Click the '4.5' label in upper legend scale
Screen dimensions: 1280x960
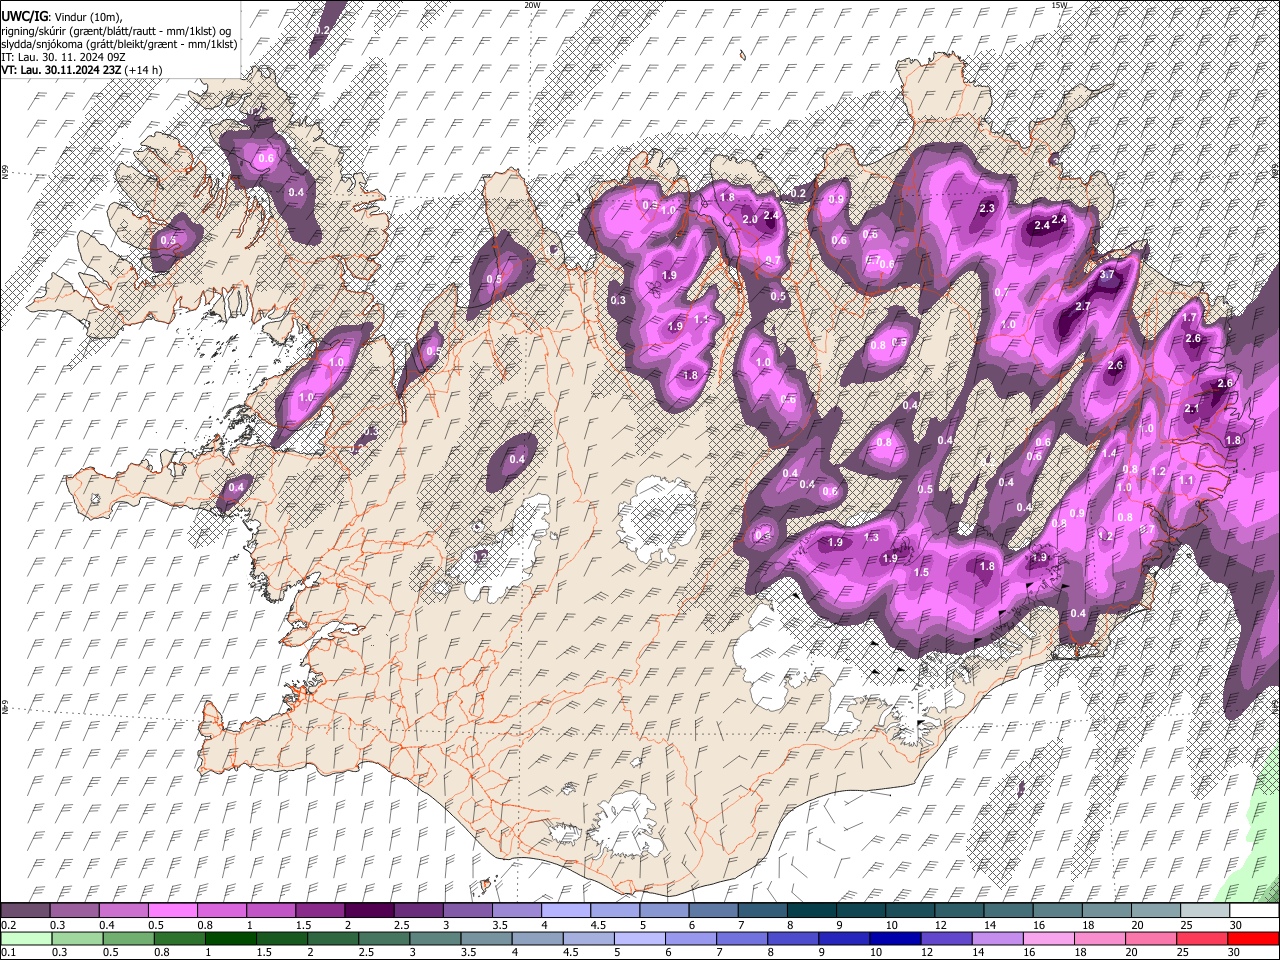point(598,925)
